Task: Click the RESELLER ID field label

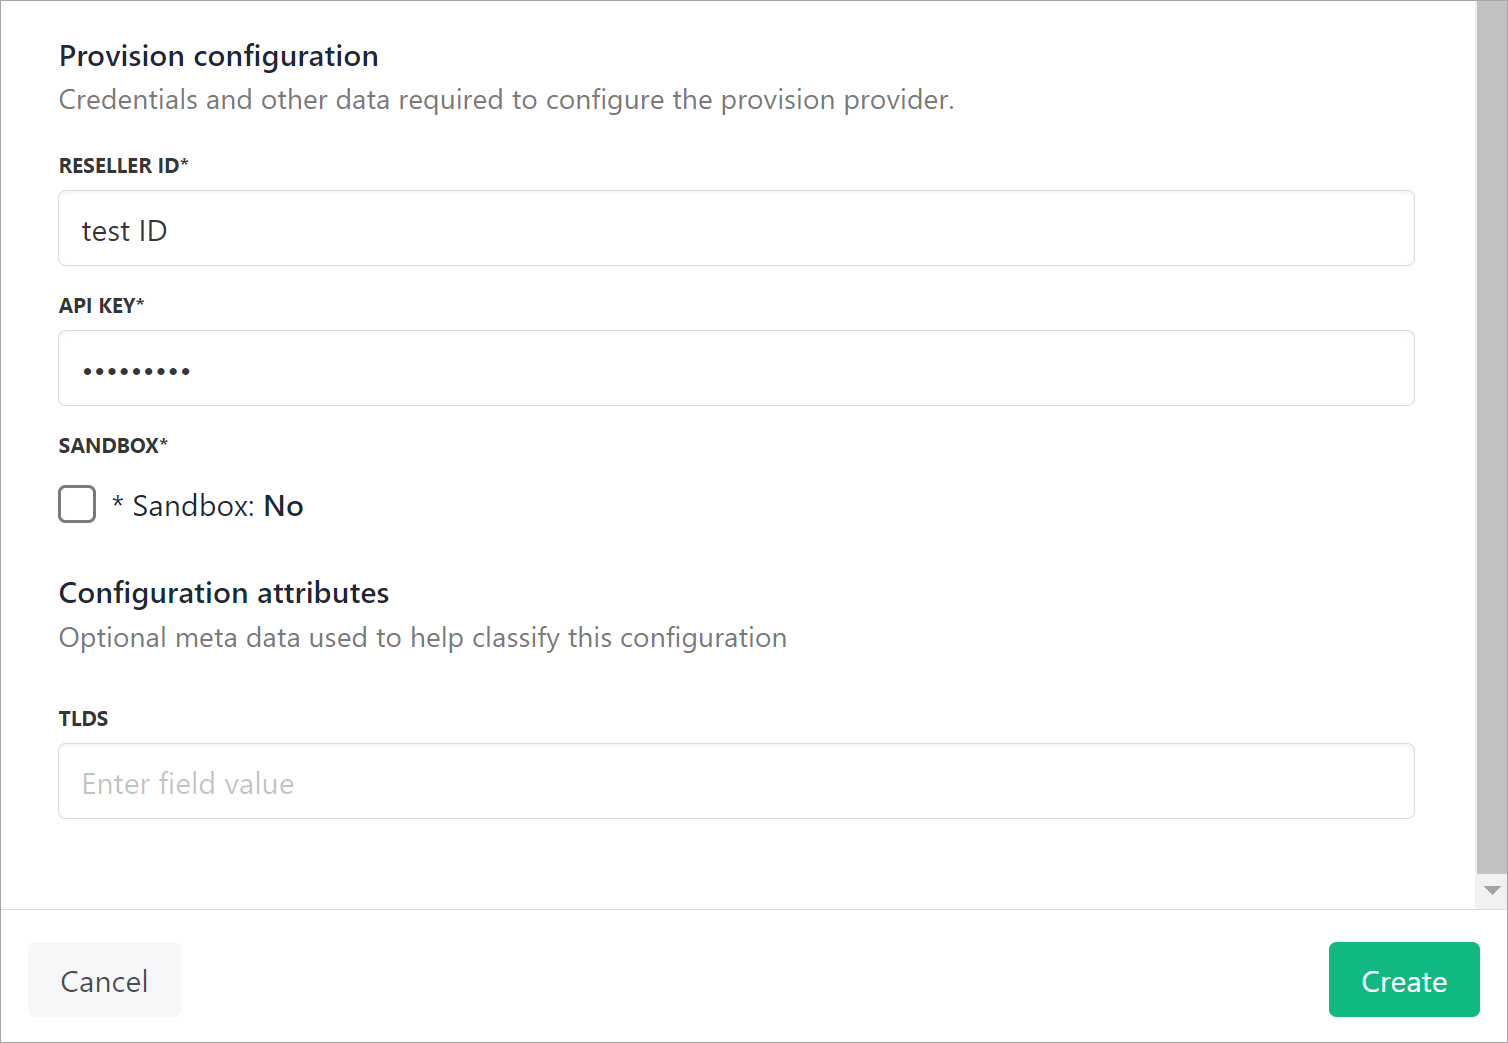Action: click(123, 166)
